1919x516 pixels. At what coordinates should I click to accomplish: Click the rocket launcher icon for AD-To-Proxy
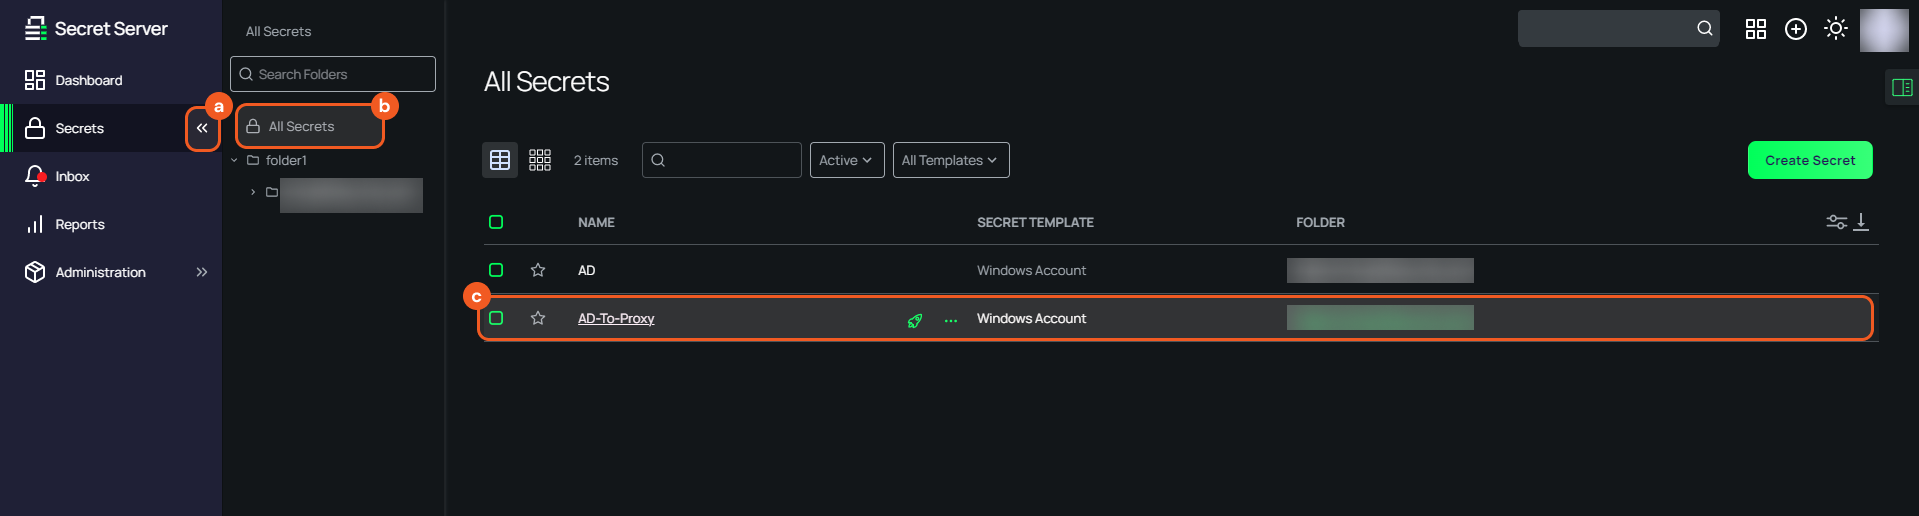point(914,320)
